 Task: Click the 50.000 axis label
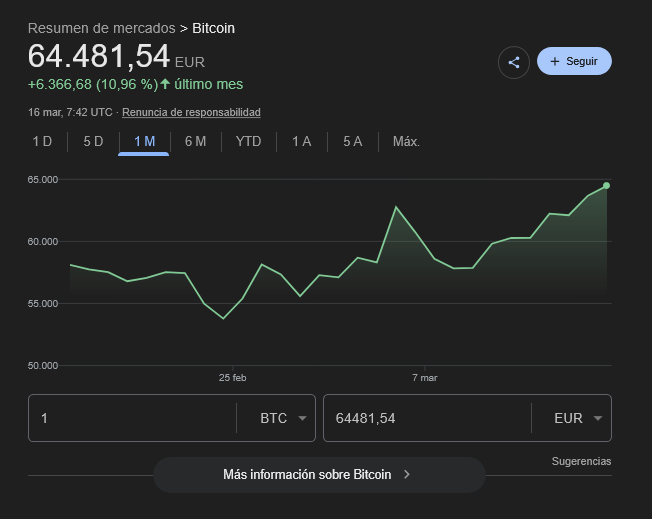pyautogui.click(x=43, y=366)
